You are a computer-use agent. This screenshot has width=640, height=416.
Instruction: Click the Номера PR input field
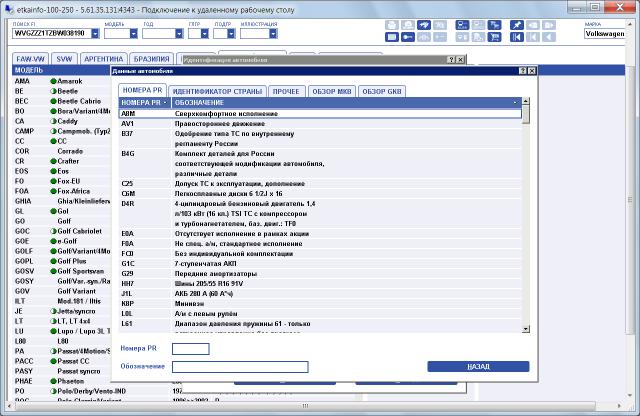pos(191,349)
